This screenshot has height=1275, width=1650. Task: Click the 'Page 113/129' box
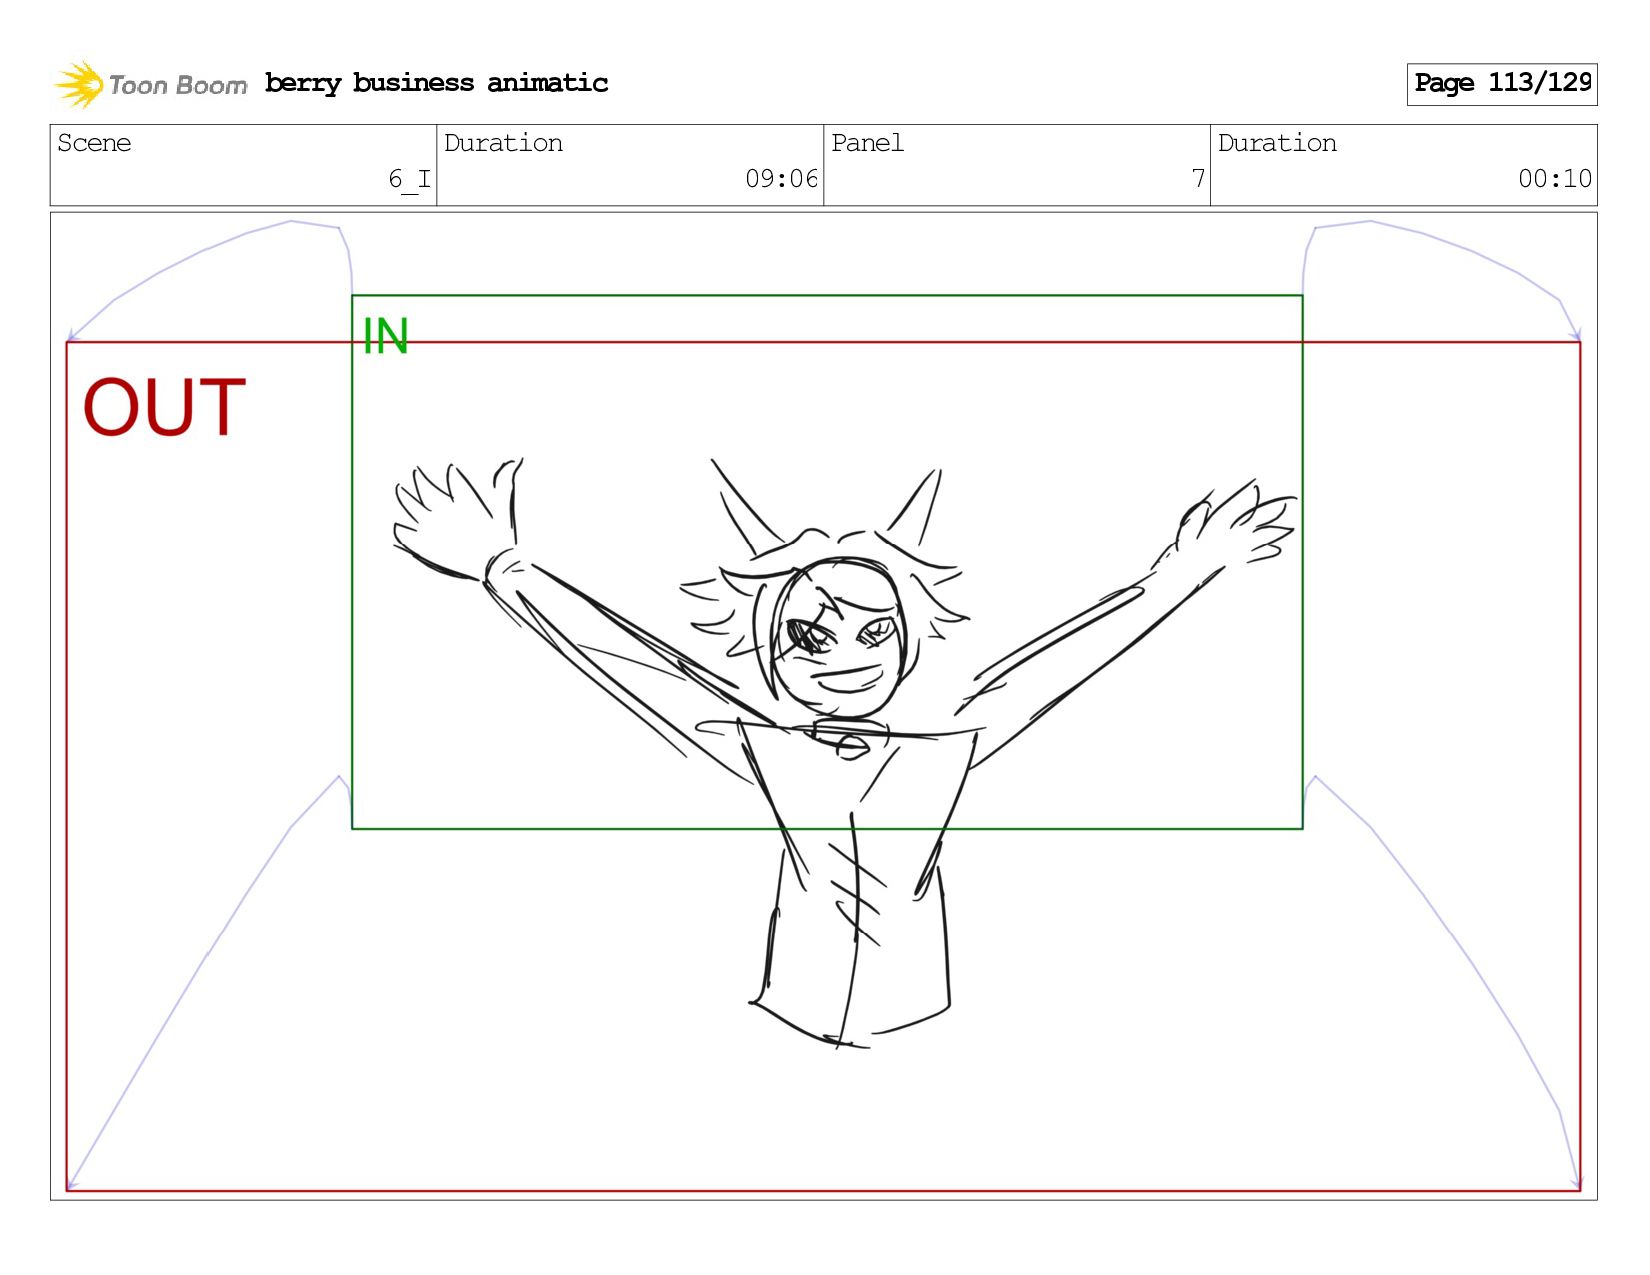1502,84
